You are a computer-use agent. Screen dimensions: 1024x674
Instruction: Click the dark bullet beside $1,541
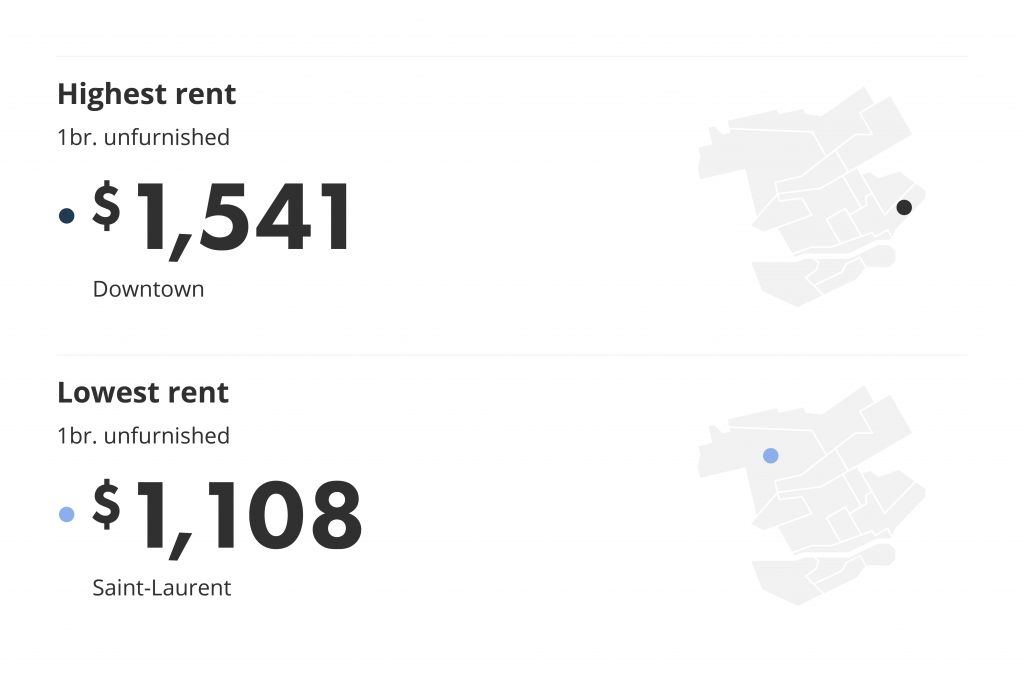tap(67, 216)
